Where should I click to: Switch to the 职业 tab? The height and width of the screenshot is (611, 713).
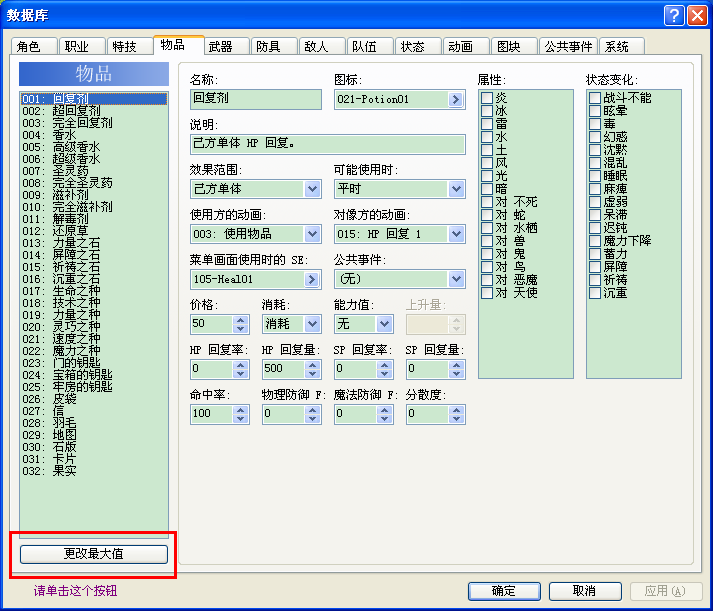coord(82,46)
